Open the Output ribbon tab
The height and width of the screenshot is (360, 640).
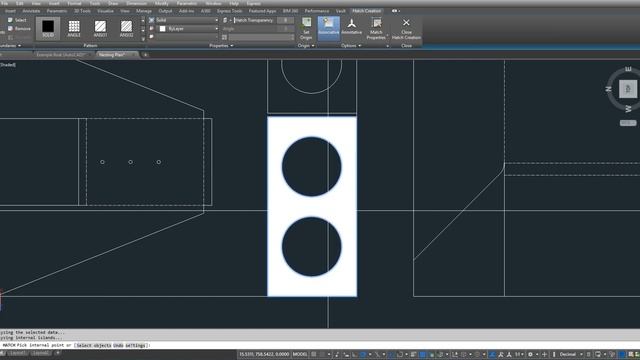(x=165, y=11)
